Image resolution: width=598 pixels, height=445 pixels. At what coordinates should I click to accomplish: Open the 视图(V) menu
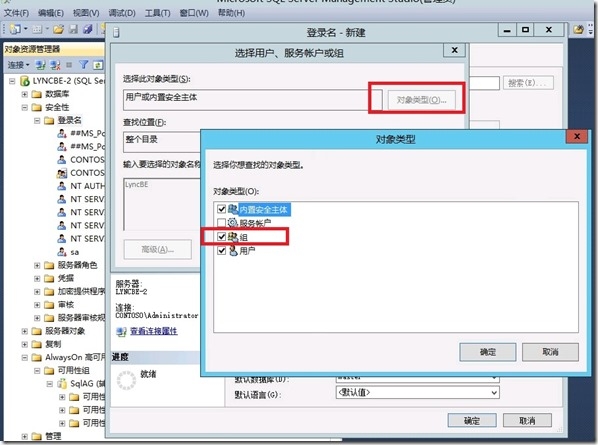tap(86, 13)
